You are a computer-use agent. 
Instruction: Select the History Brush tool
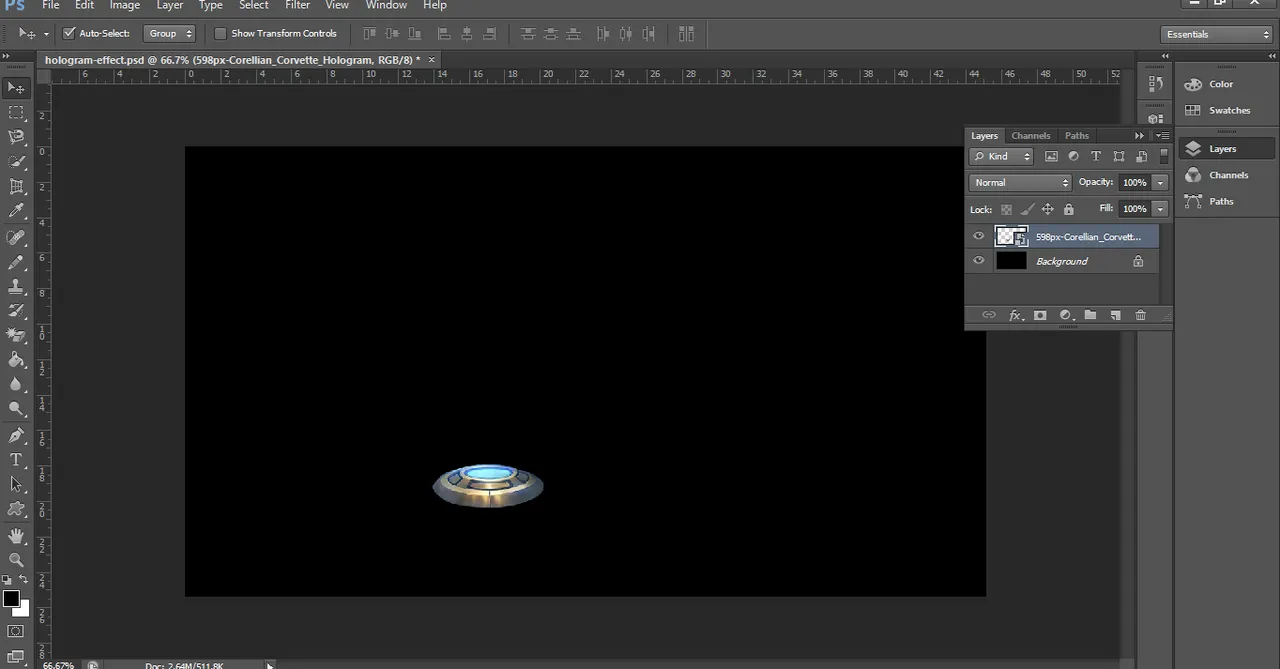(x=16, y=311)
